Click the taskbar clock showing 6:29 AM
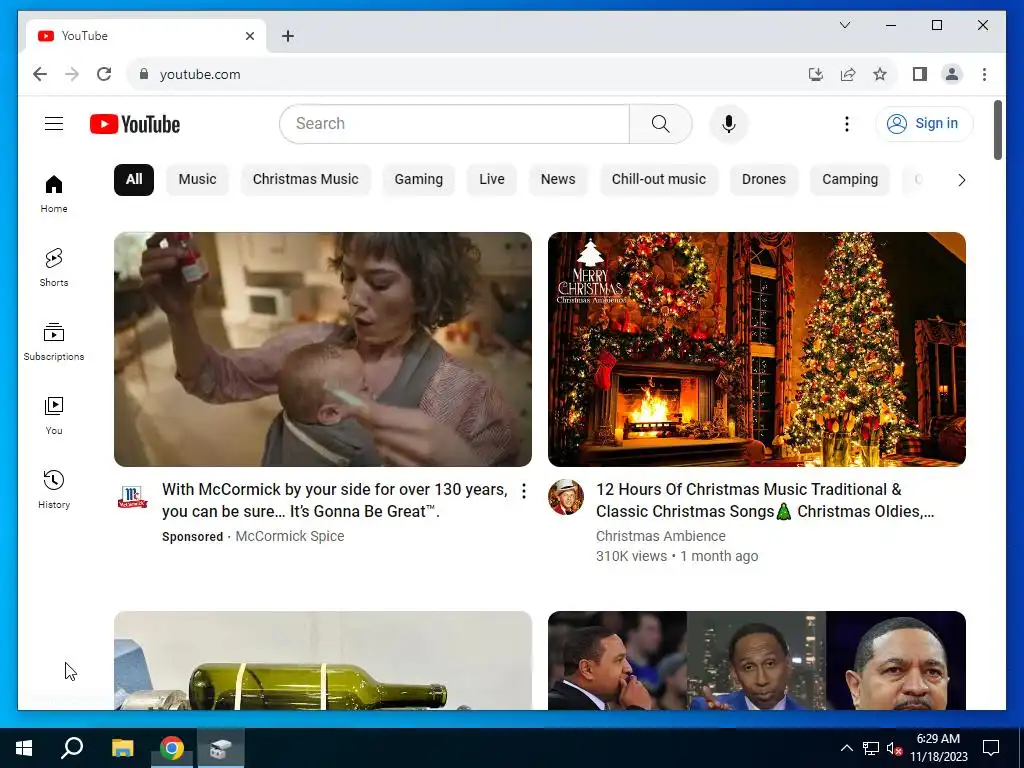This screenshot has width=1024, height=768. point(938,748)
